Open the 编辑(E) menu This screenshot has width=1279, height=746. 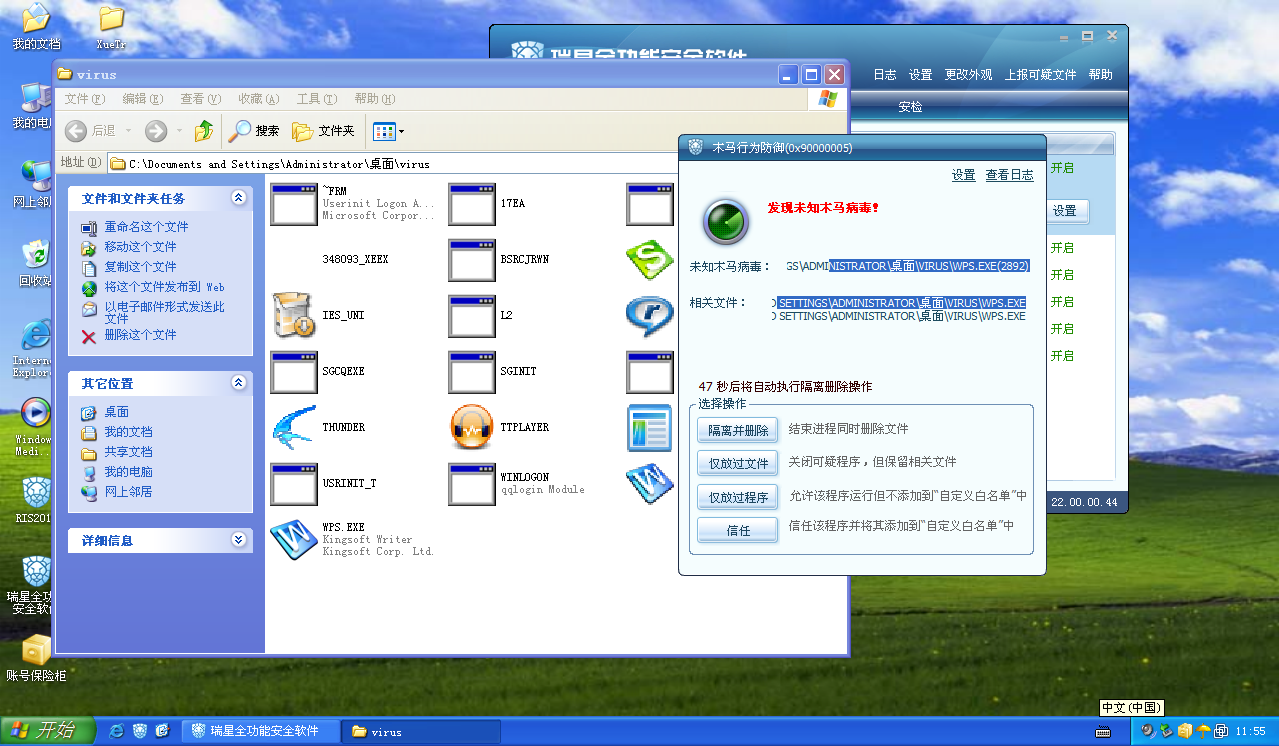(142, 99)
